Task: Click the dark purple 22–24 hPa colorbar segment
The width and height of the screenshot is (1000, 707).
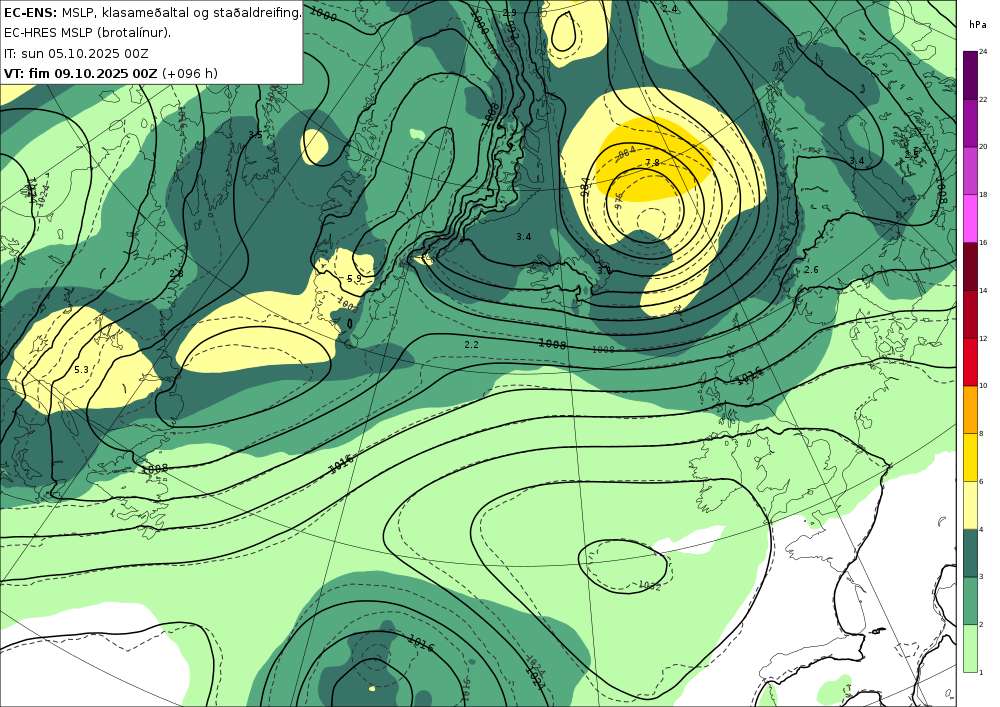Action: point(970,75)
